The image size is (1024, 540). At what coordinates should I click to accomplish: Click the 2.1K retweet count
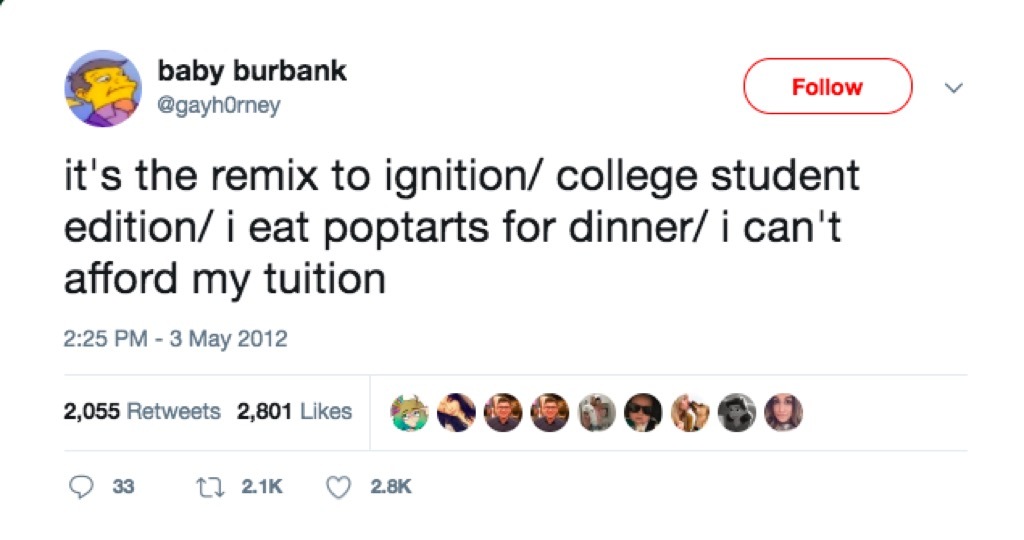point(263,487)
